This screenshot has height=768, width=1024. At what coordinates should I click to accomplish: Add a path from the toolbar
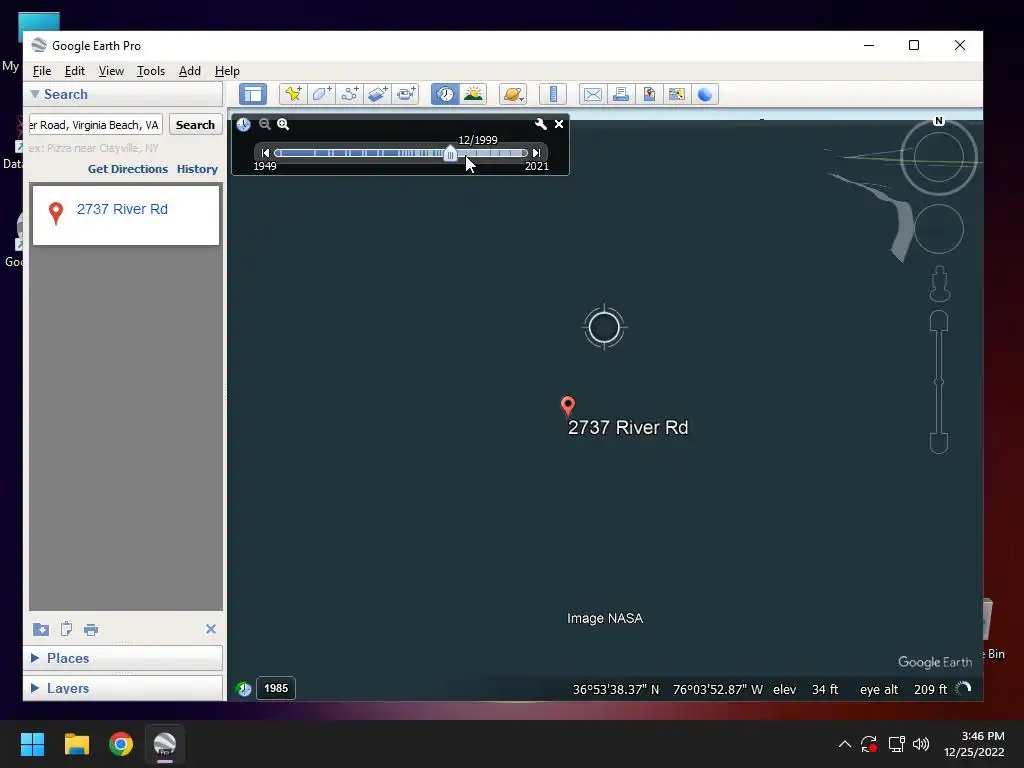point(349,94)
